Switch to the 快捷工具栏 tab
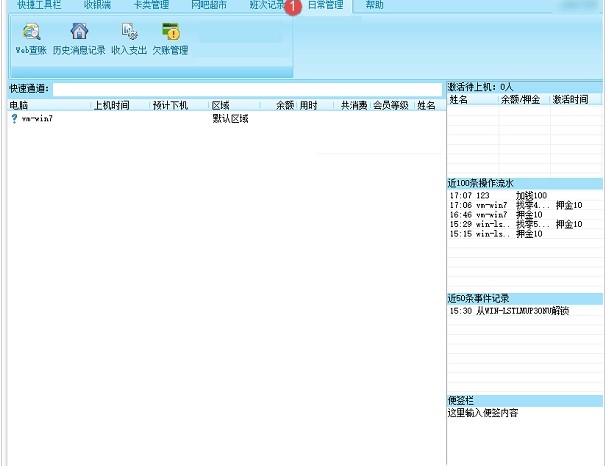Viewport: 608px width, 466px height. coord(39,5)
